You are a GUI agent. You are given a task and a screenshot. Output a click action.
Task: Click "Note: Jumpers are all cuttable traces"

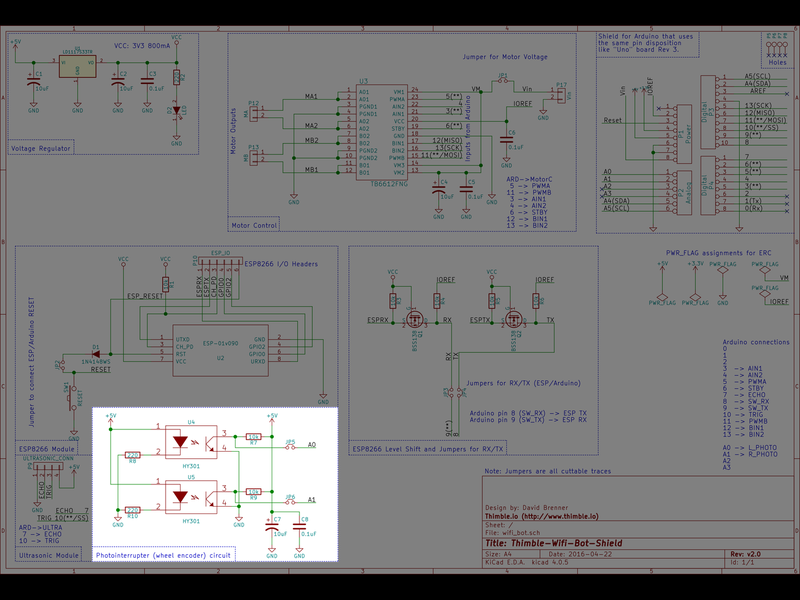coord(547,471)
